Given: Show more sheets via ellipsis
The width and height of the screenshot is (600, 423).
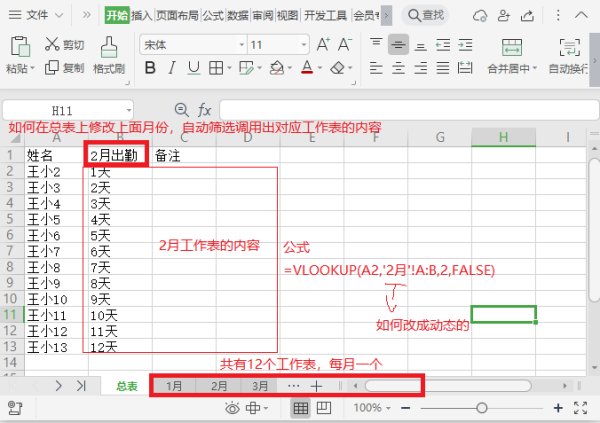Looking at the screenshot, I should pos(293,386).
